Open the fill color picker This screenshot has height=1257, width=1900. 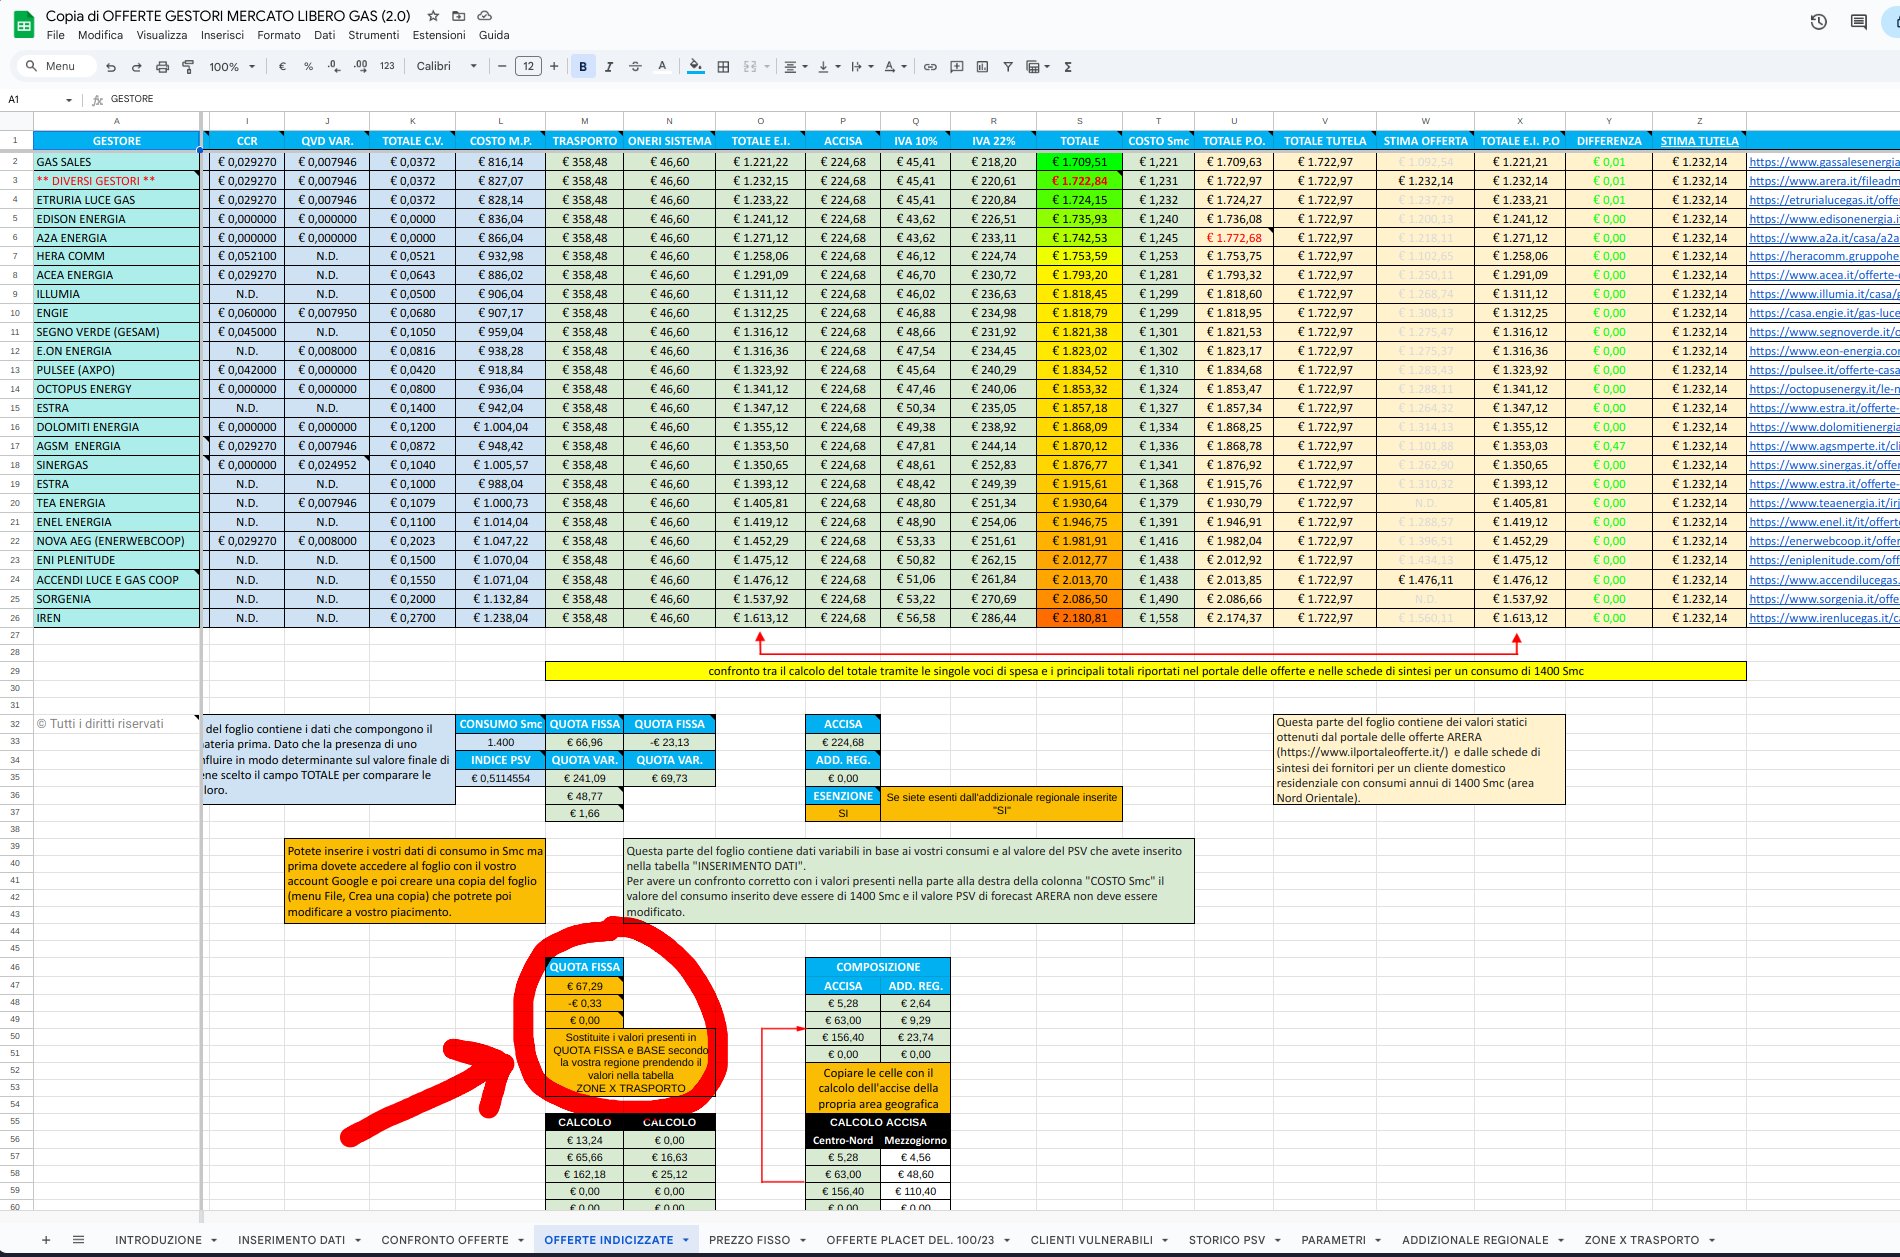[696, 67]
